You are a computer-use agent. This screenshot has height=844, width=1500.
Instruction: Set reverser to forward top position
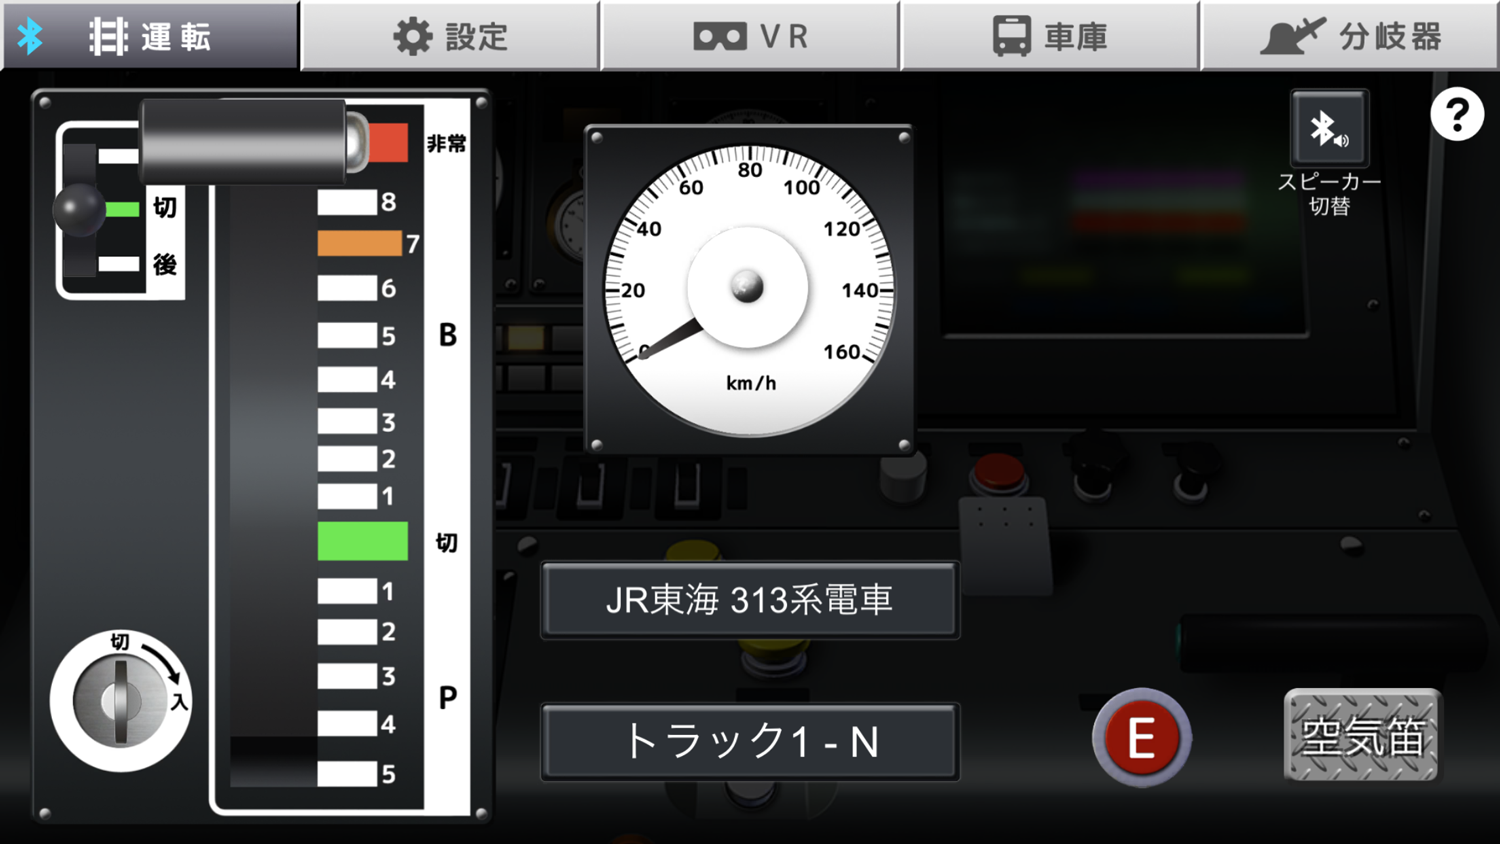click(118, 156)
